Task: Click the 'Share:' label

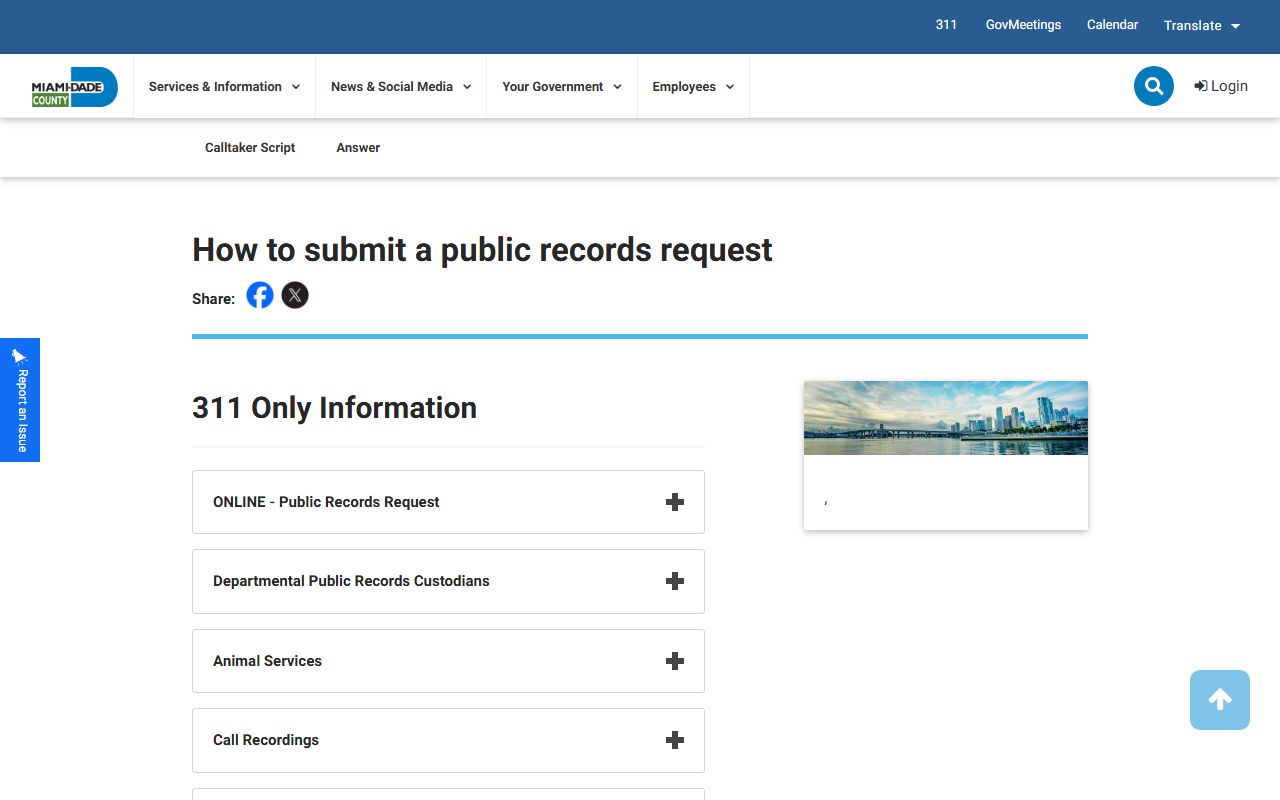Action: click(213, 298)
